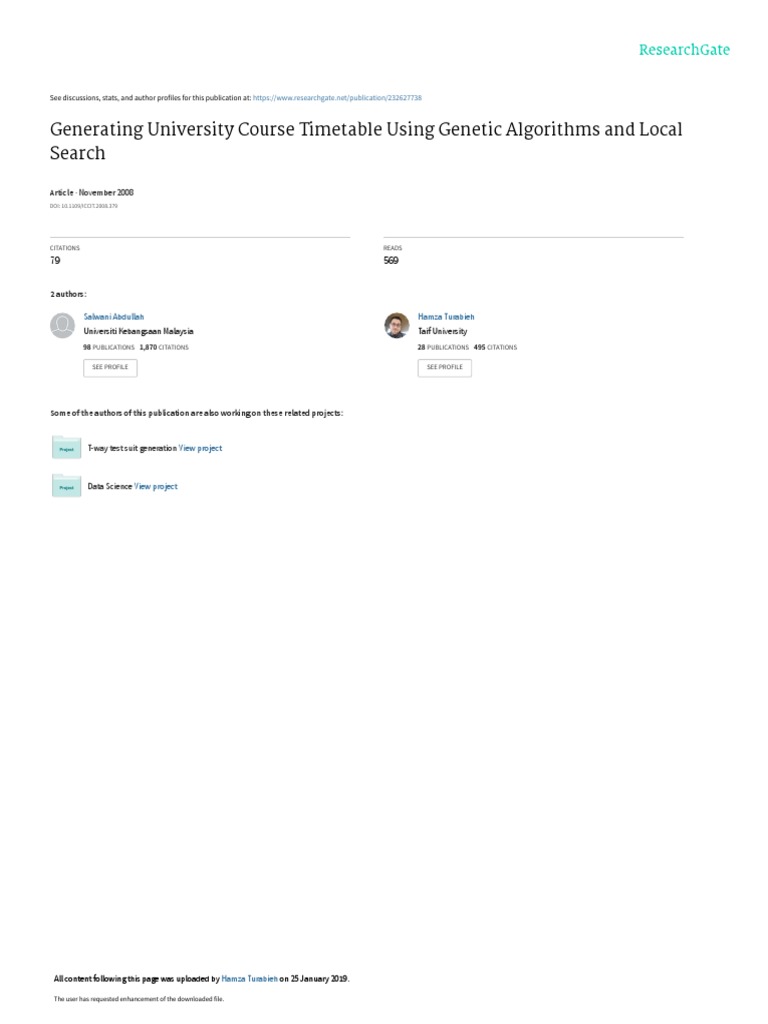Click the ResearchGate logo
768x1024 pixels.
tap(684, 50)
